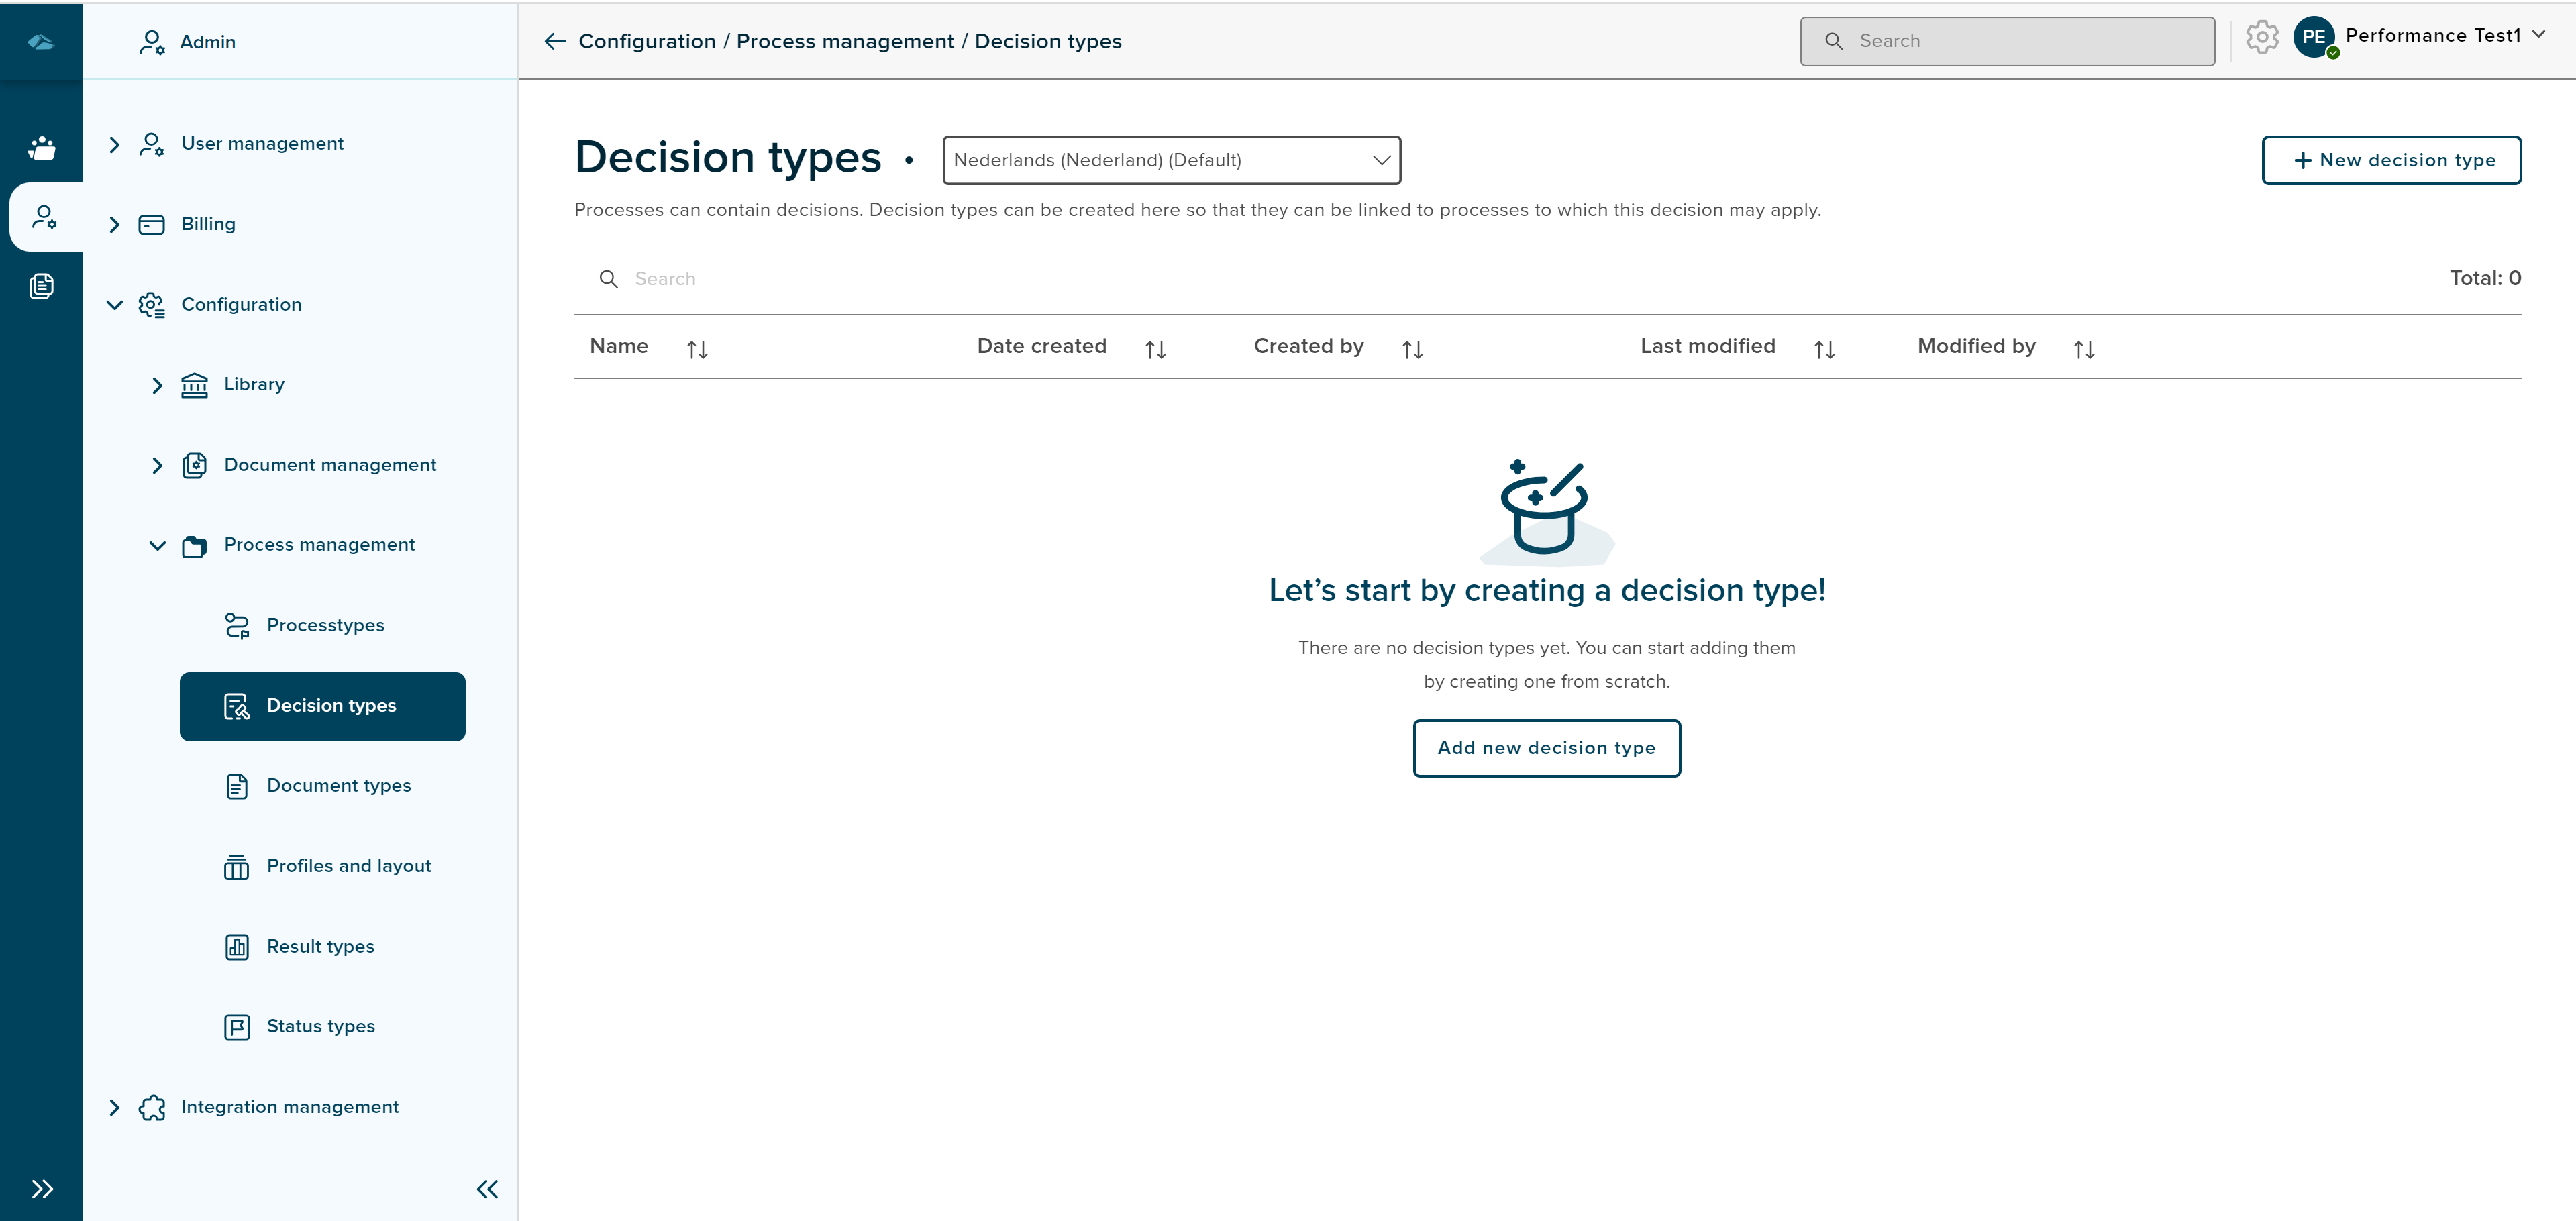Click the New decision type button

click(2391, 160)
